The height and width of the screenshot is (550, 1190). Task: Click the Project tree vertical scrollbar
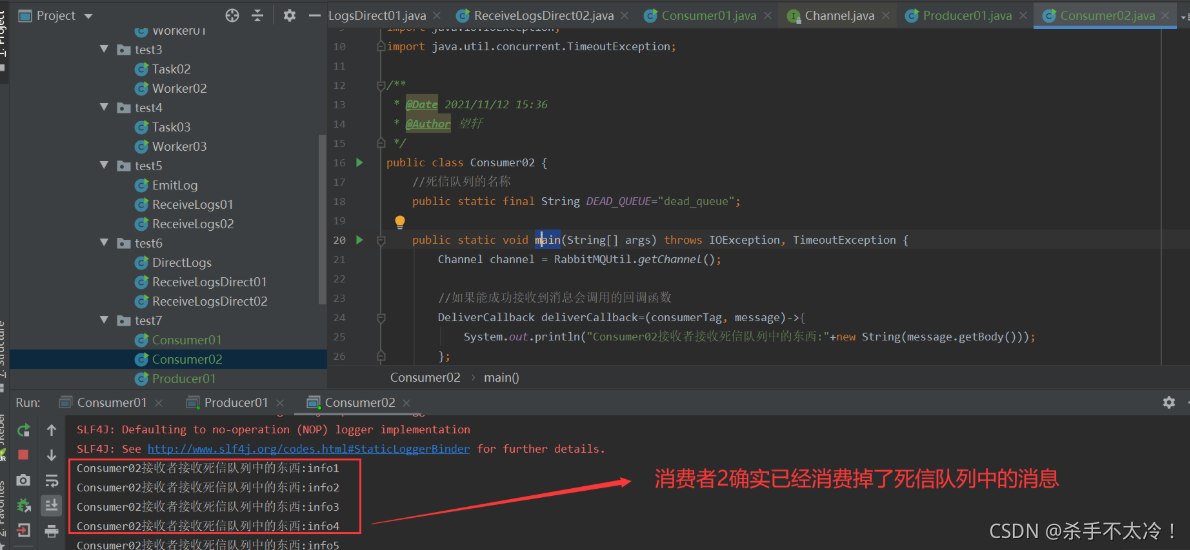click(323, 220)
